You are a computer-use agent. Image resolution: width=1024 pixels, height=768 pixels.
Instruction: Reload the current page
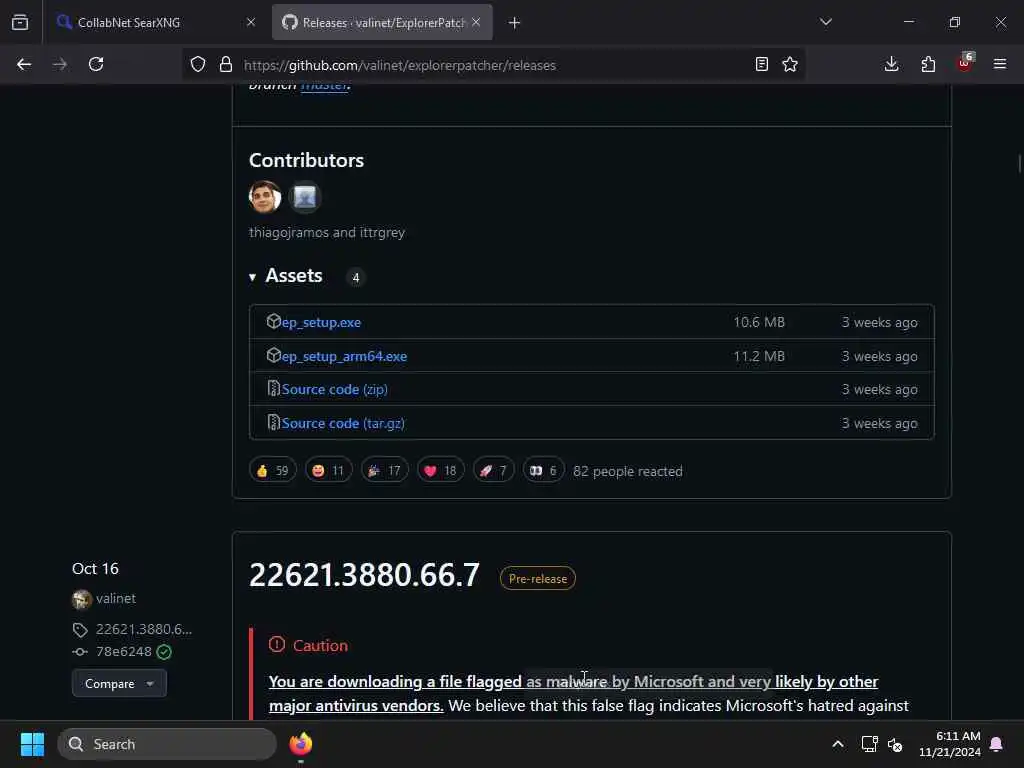pyautogui.click(x=96, y=64)
